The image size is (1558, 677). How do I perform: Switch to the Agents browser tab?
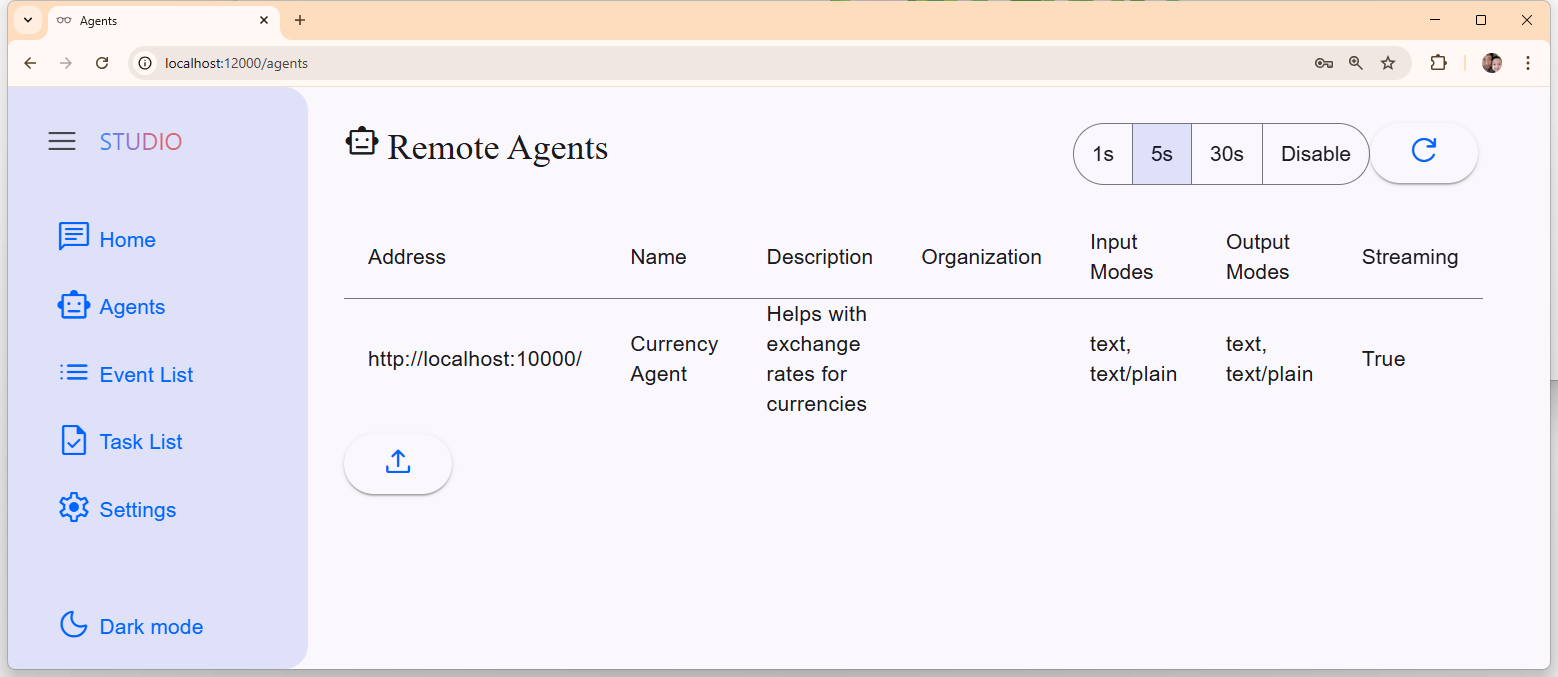pyautogui.click(x=150, y=20)
